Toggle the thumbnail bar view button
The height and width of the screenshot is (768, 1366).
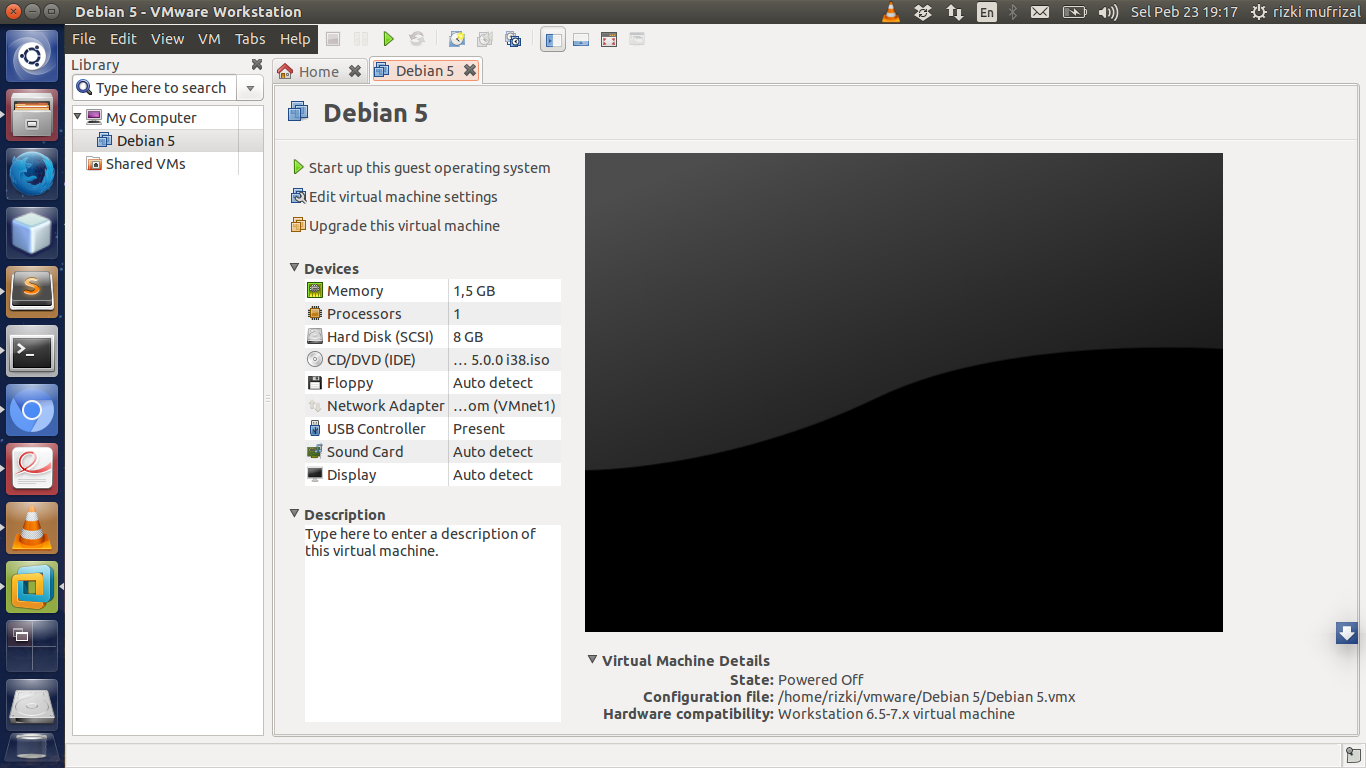click(581, 39)
